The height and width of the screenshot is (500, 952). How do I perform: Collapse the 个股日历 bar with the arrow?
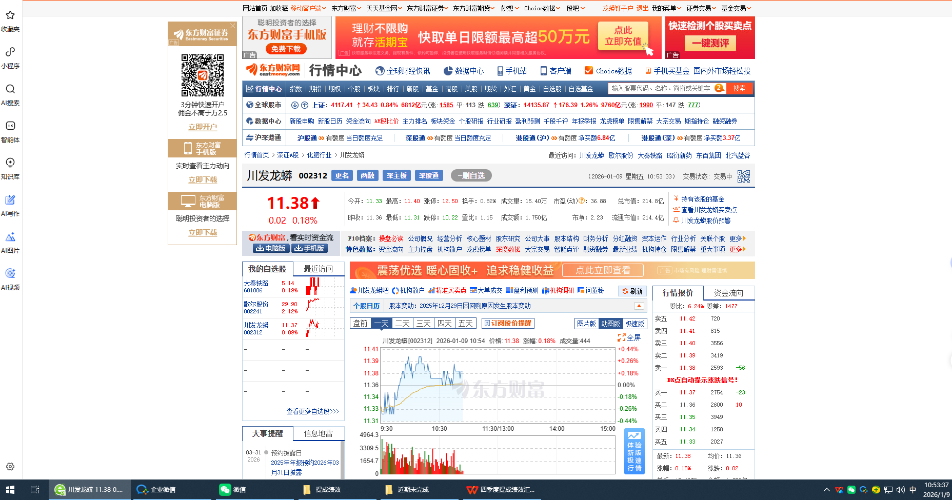(x=639, y=306)
